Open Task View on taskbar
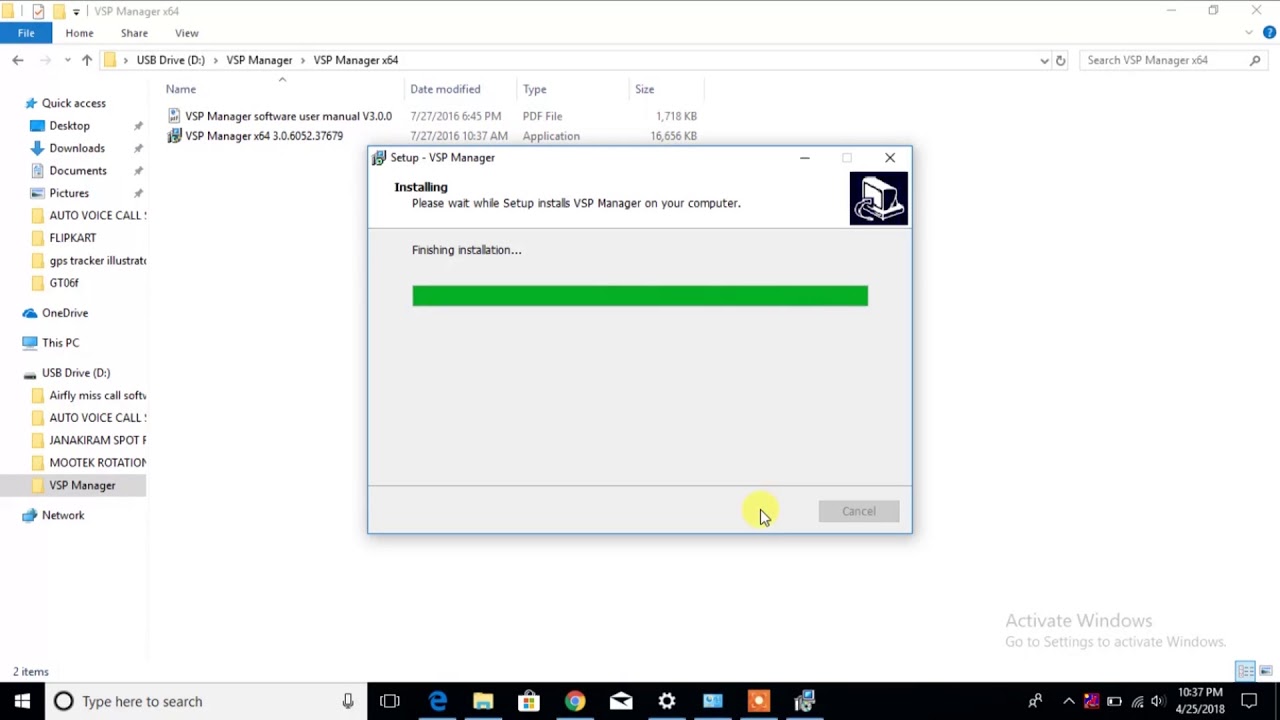 (390, 701)
